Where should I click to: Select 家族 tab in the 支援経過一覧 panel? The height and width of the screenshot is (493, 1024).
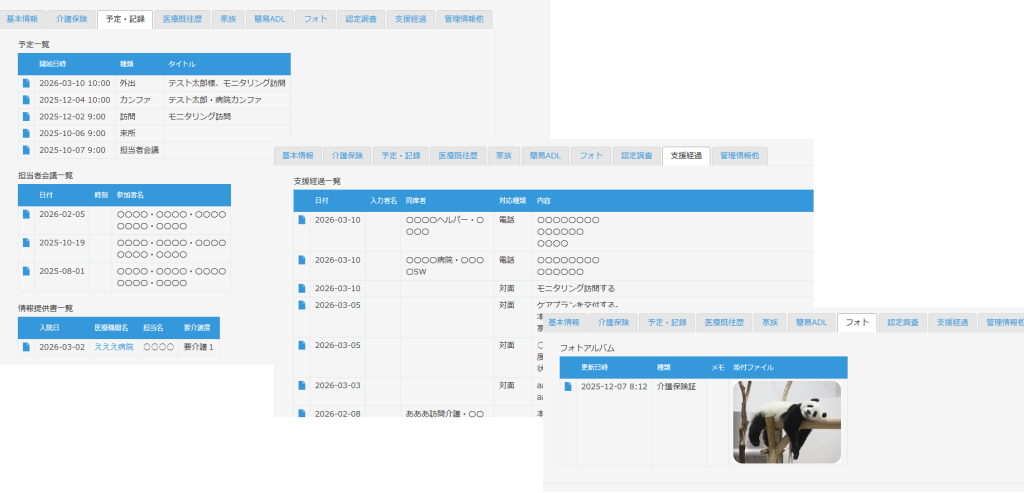(x=501, y=156)
